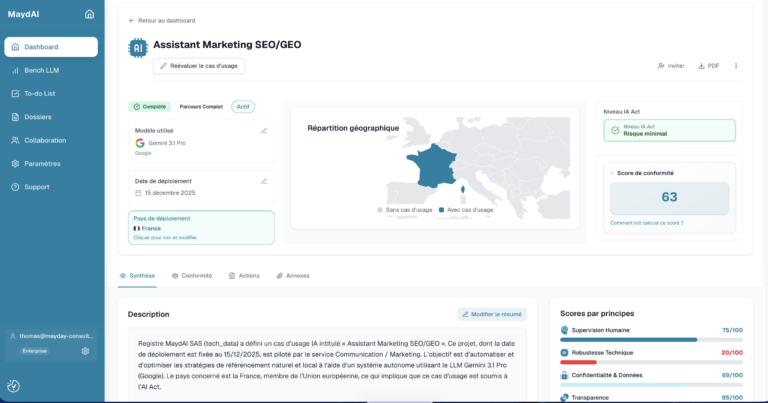Screen dimensions: 768x403
Task: Click the Transparence principle icon
Action: click(x=564, y=398)
